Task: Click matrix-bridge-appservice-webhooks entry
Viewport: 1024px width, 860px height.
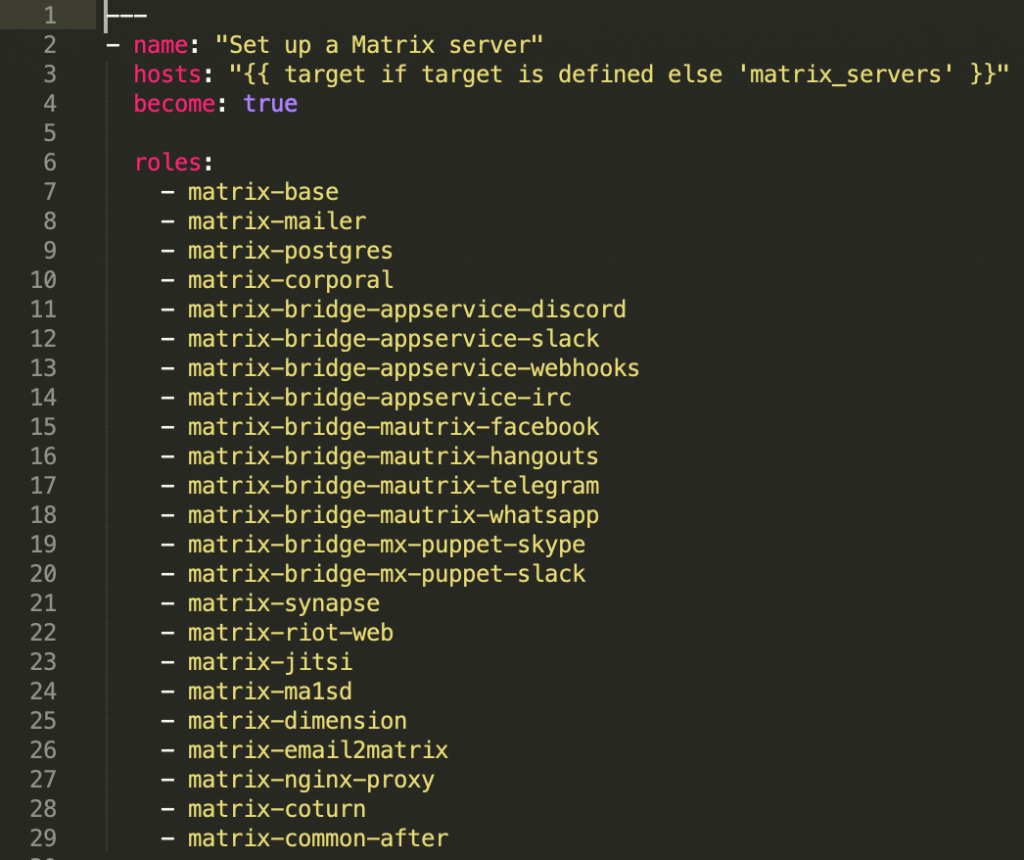Action: 413,368
